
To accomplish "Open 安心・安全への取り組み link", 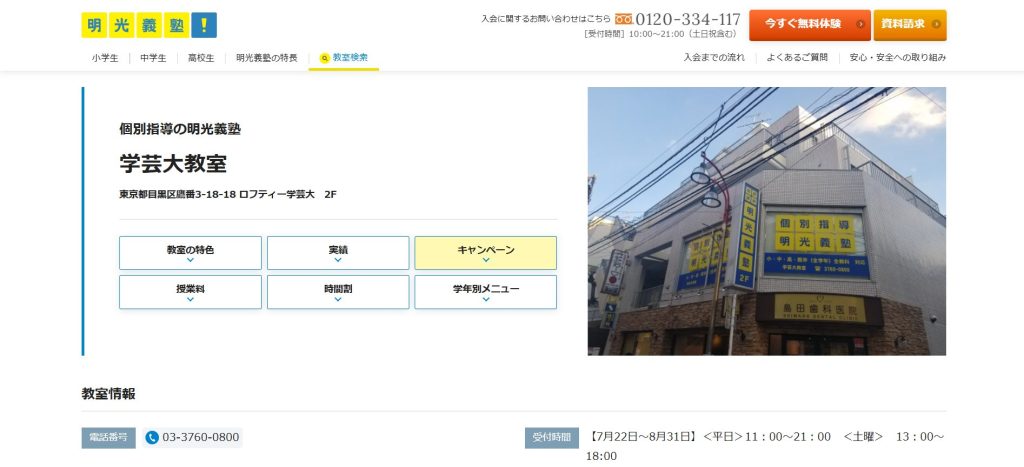I will pyautogui.click(x=897, y=57).
